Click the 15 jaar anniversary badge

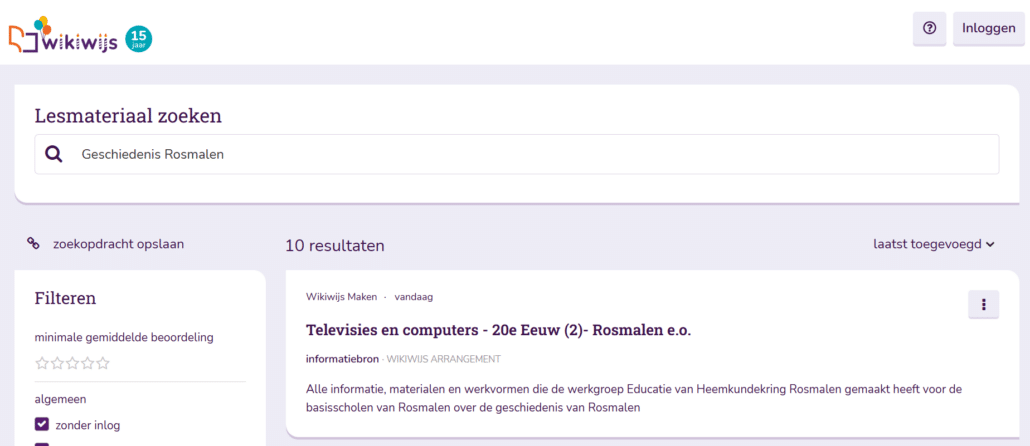click(139, 39)
